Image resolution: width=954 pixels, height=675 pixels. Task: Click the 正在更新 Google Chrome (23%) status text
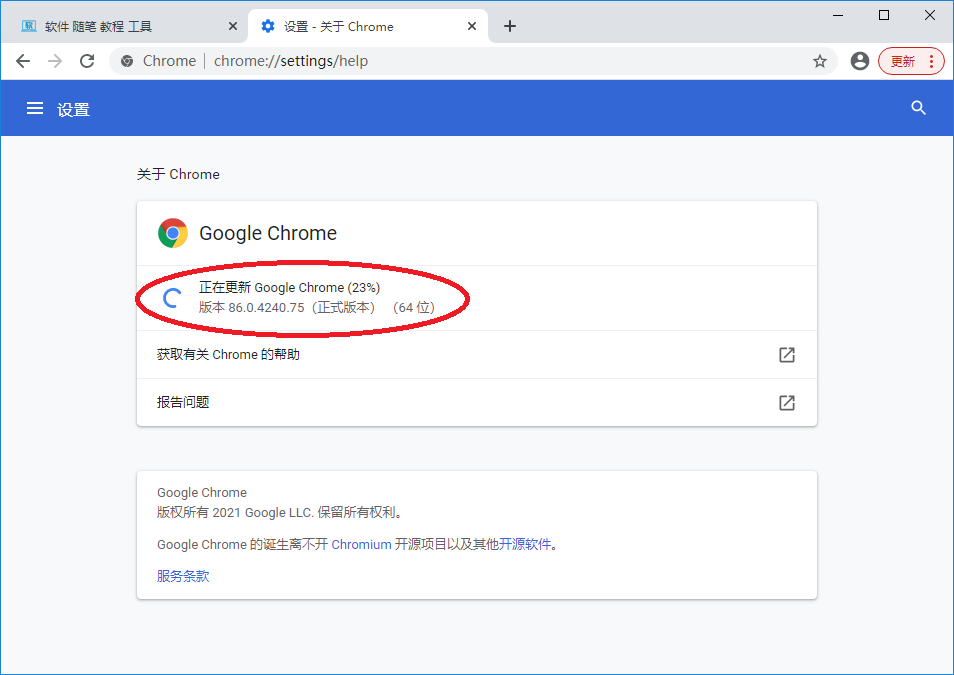pyautogui.click(x=290, y=287)
